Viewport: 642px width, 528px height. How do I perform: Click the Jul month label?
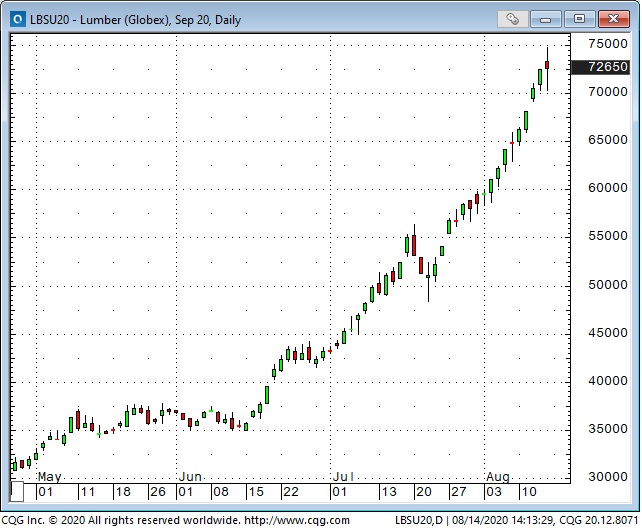click(343, 477)
